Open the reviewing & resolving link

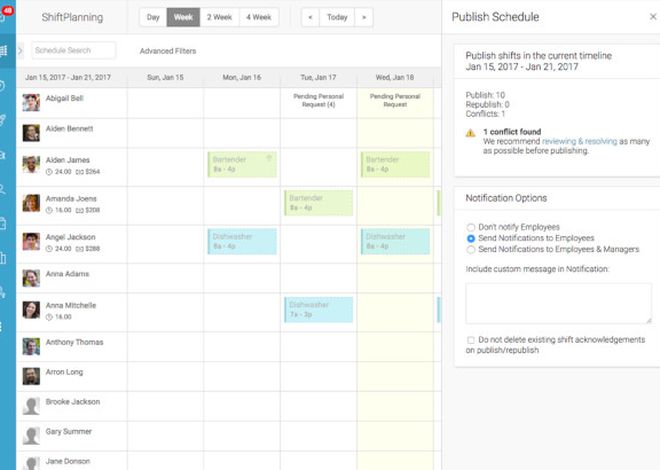(x=580, y=141)
